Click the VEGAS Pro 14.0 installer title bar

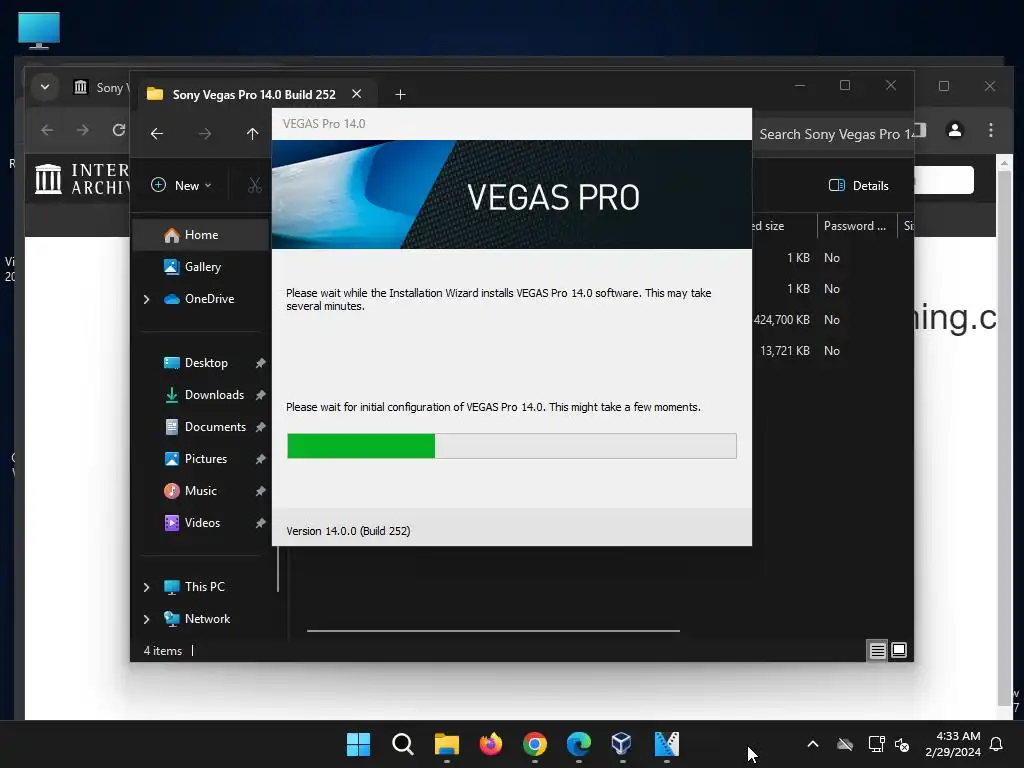[x=511, y=124]
